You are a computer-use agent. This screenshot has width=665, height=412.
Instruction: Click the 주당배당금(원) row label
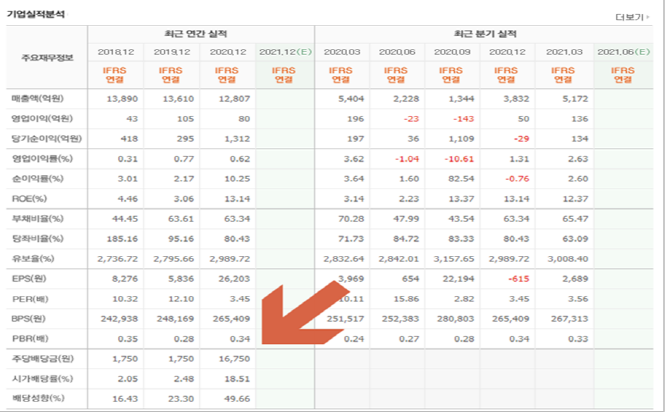tap(42, 359)
